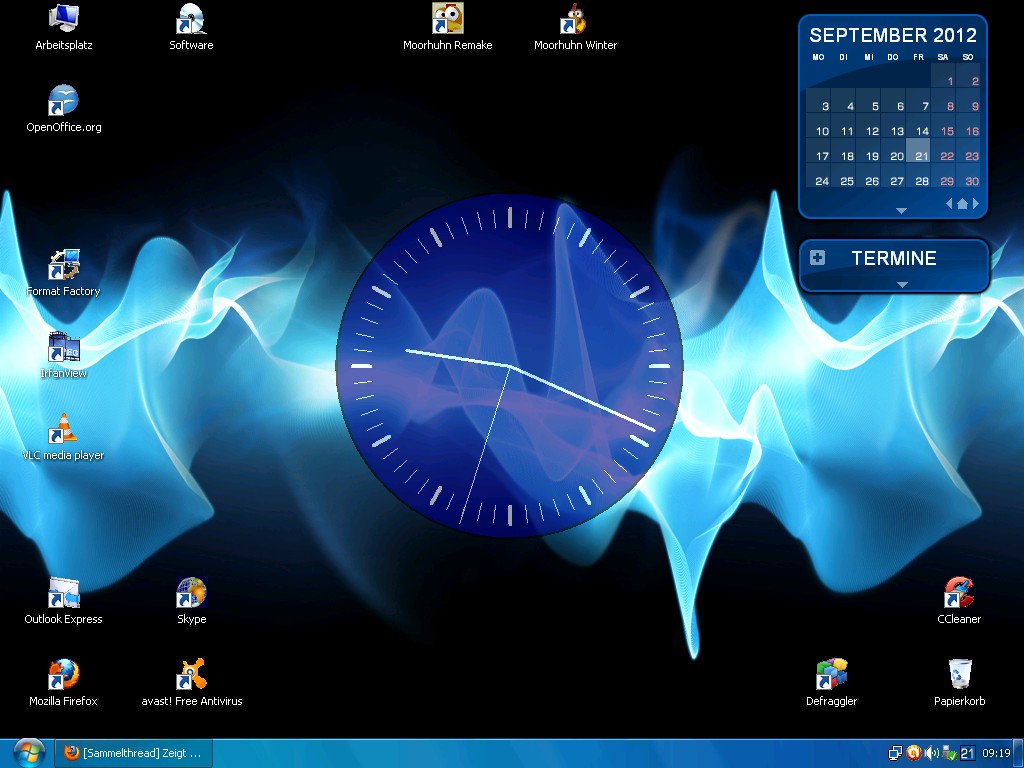Select day 14 in the calendar

coord(918,126)
